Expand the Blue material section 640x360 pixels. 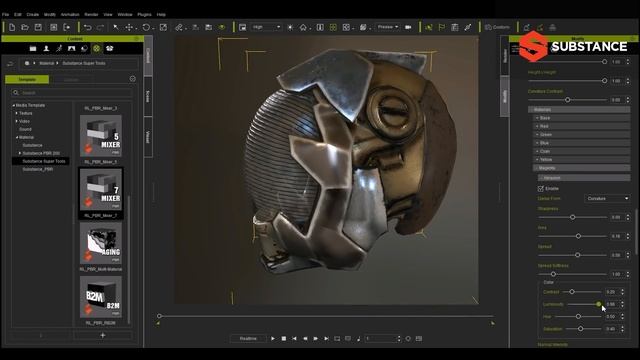click(x=582, y=143)
